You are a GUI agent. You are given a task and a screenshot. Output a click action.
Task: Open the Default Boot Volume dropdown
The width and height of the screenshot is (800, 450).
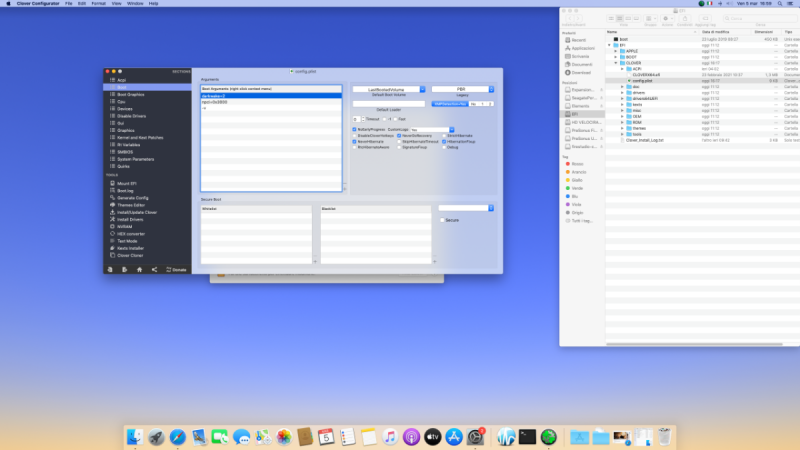[388, 89]
